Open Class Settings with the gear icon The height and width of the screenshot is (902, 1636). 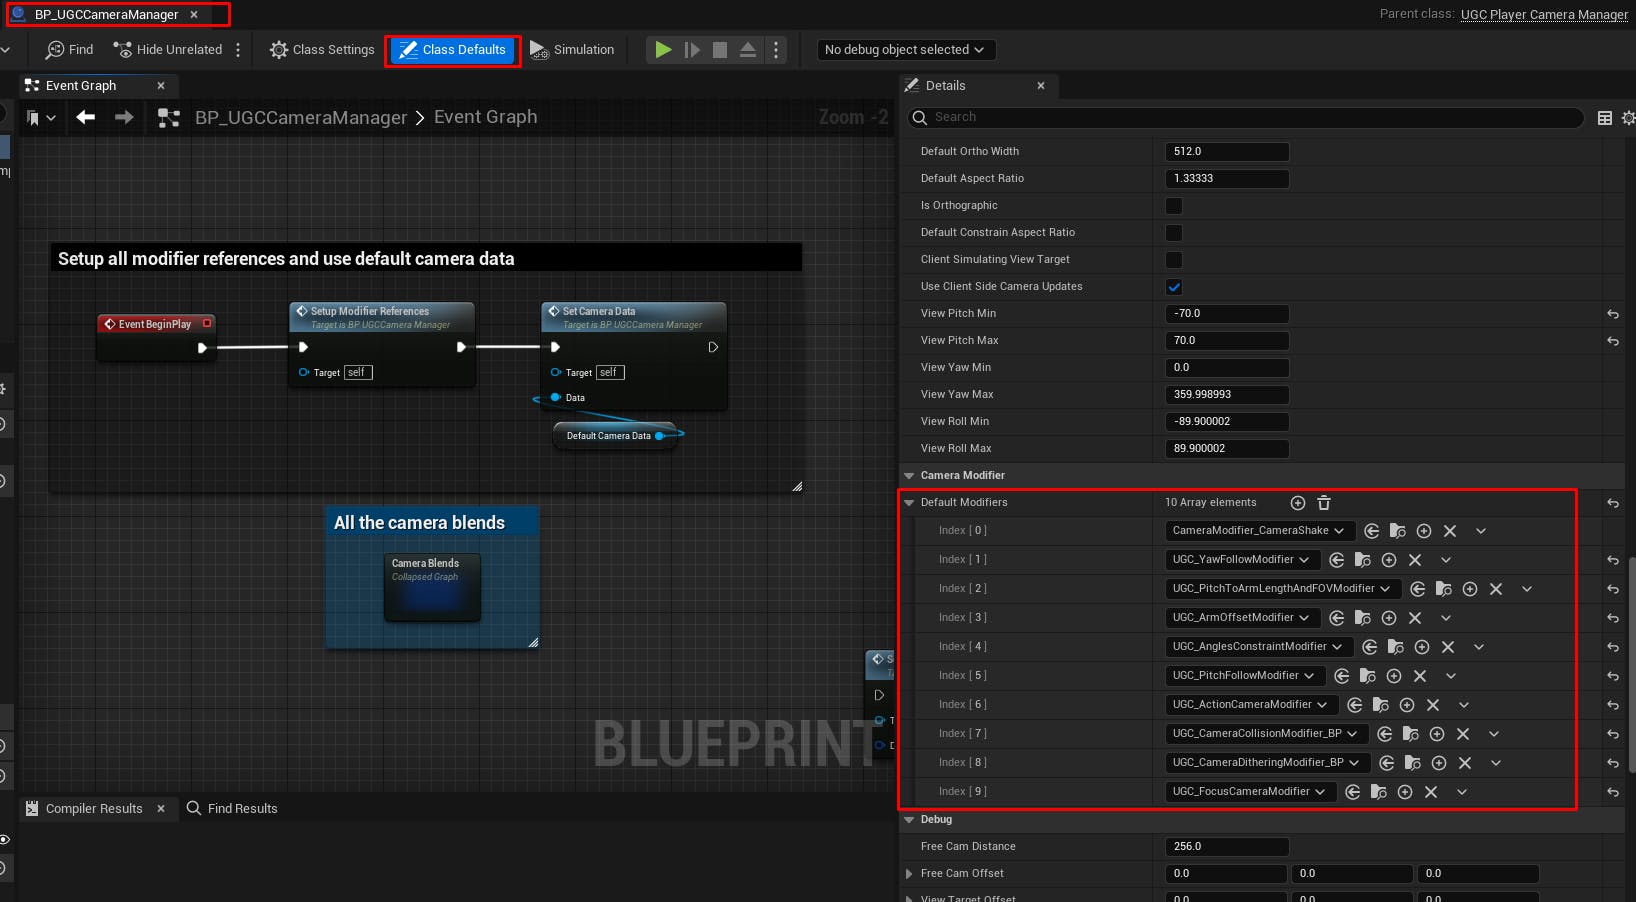(x=278, y=49)
